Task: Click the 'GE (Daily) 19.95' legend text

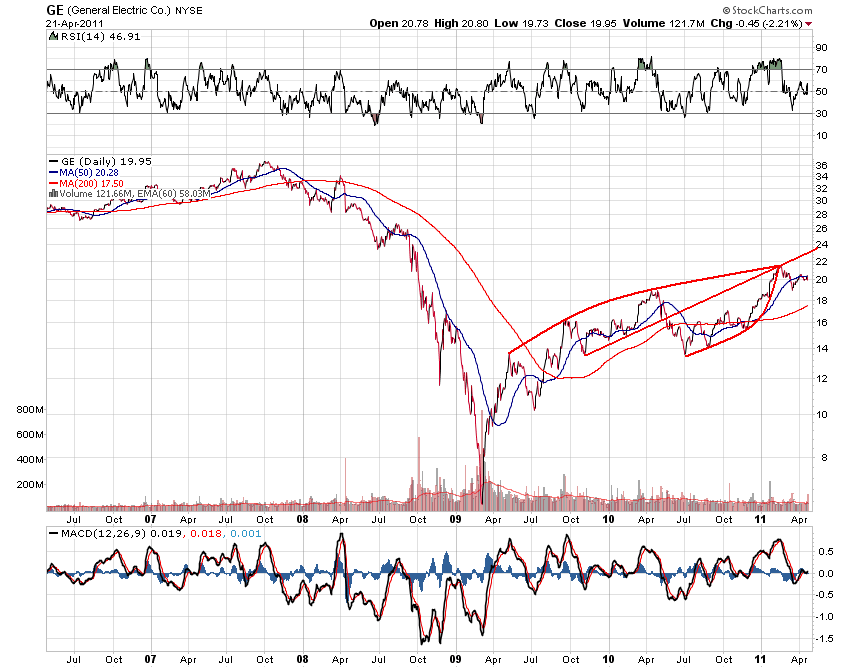Action: (106, 161)
